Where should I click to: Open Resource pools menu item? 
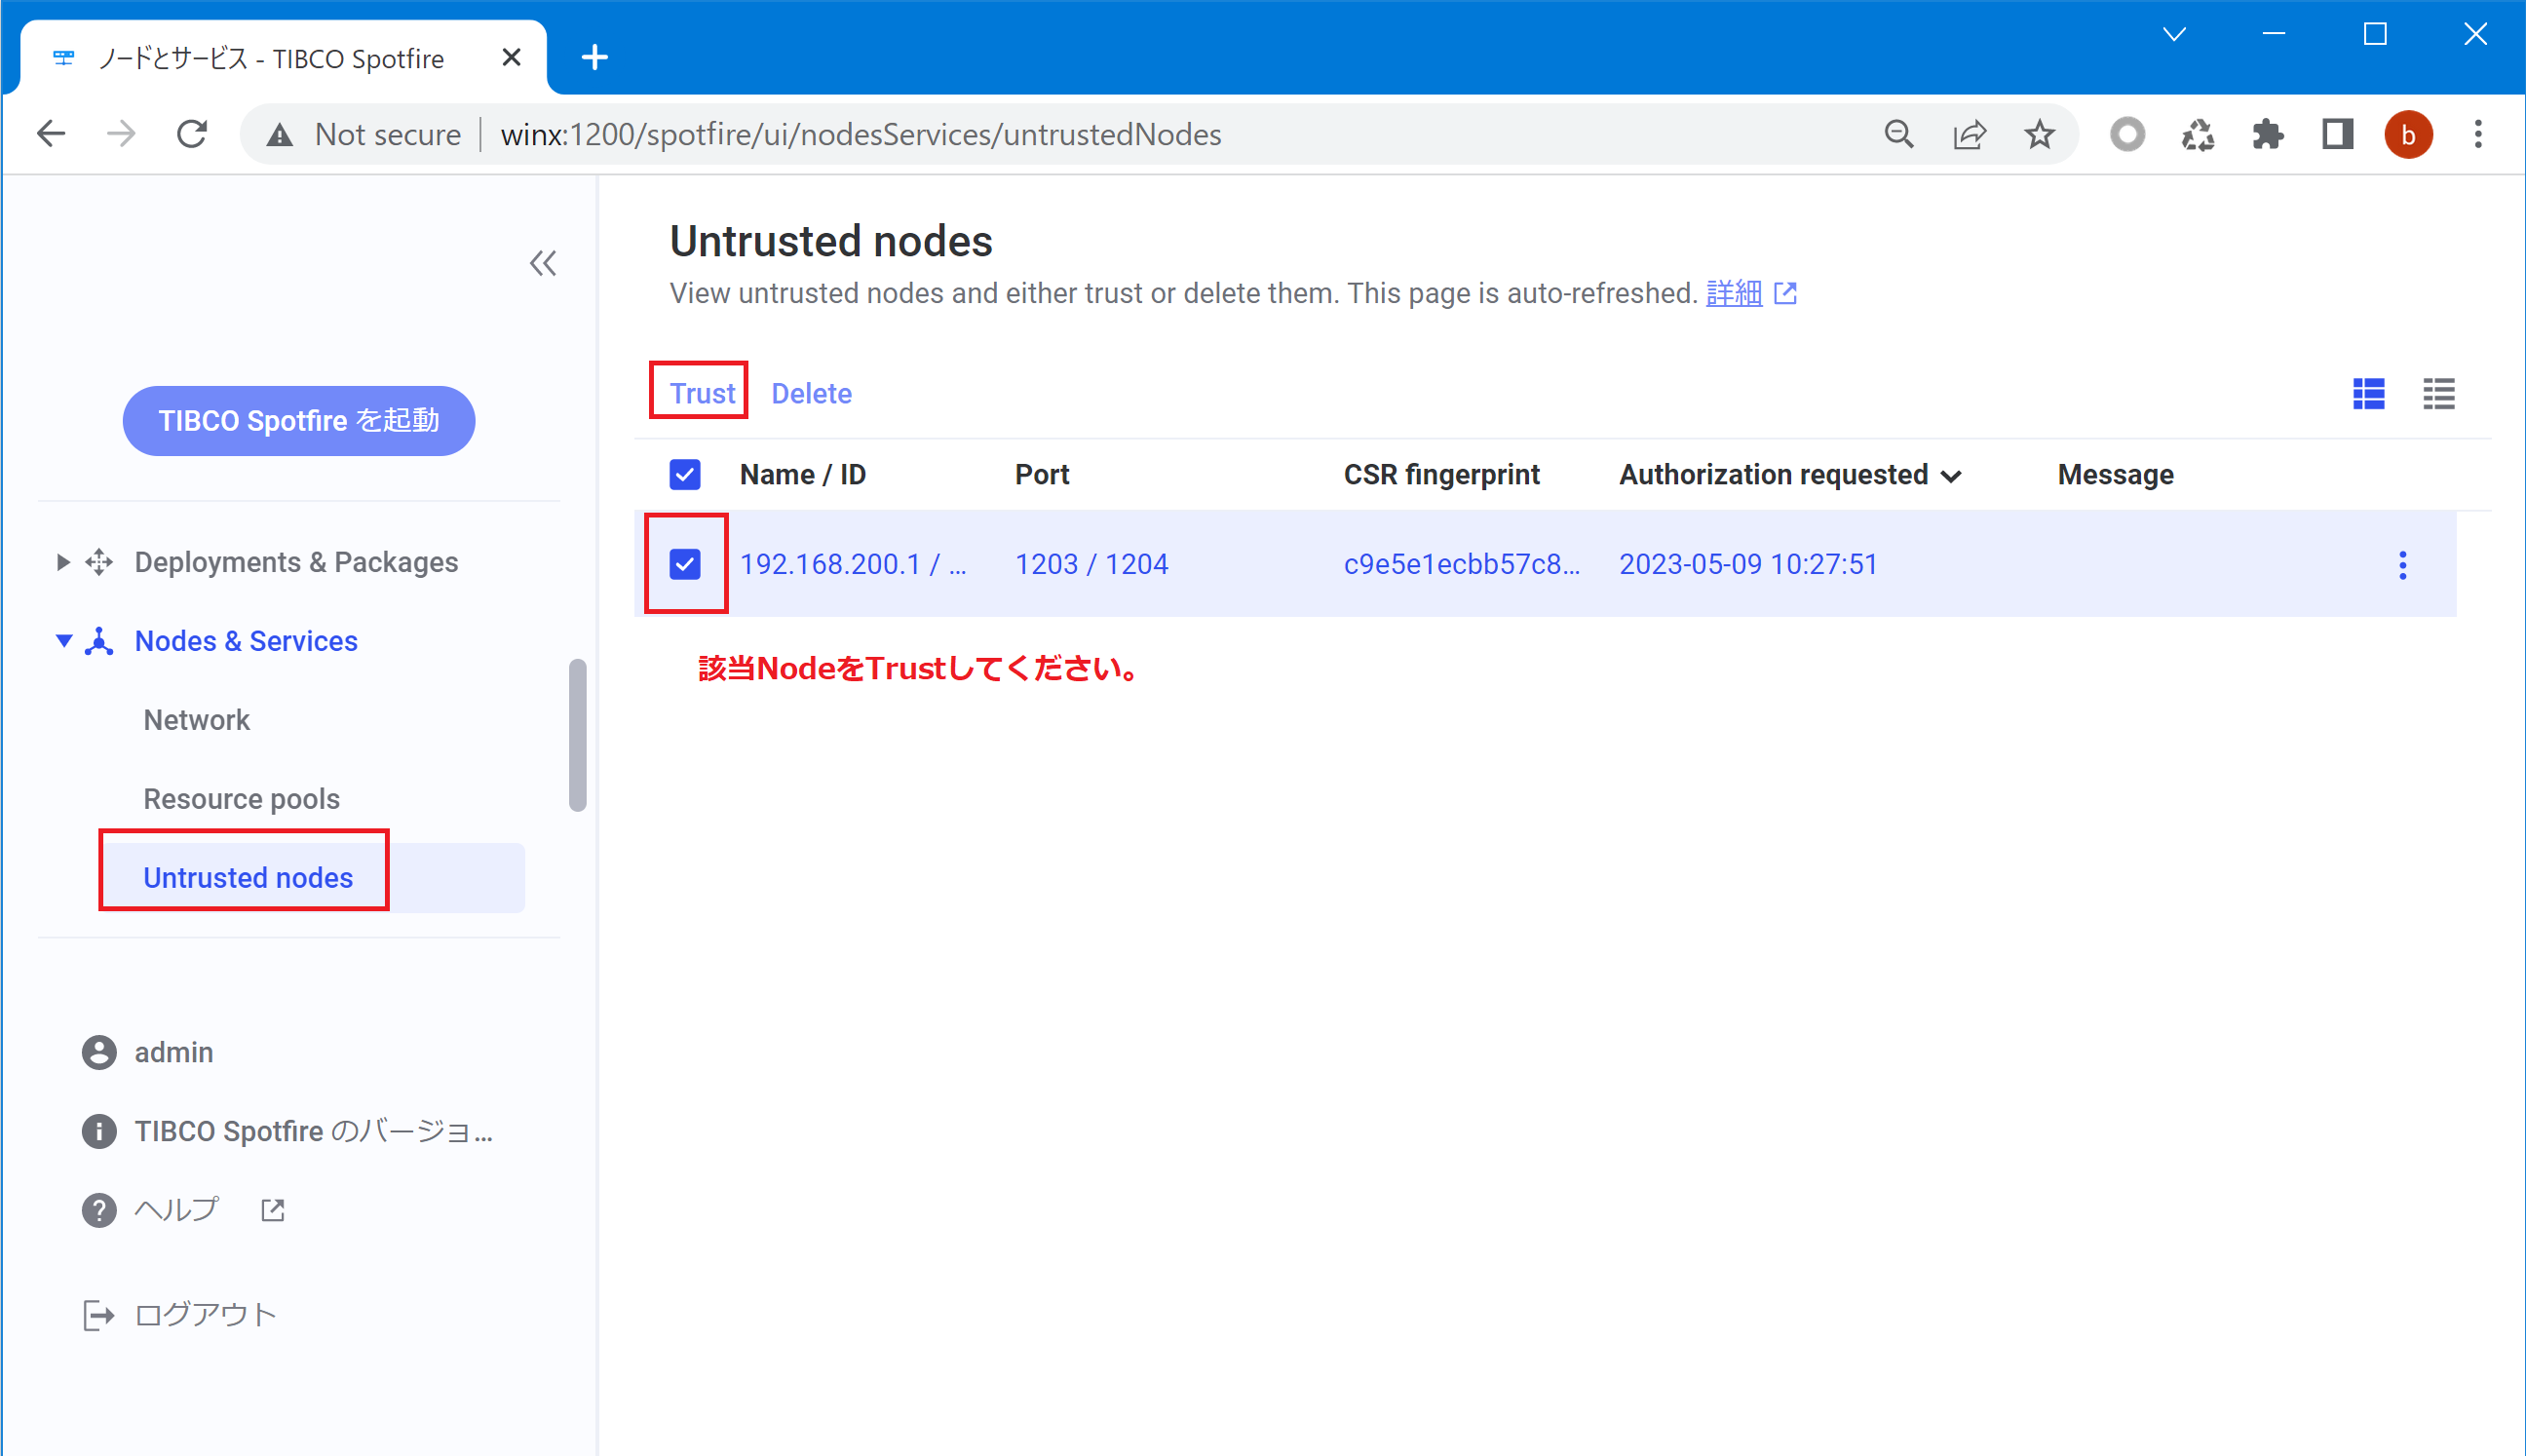241,799
